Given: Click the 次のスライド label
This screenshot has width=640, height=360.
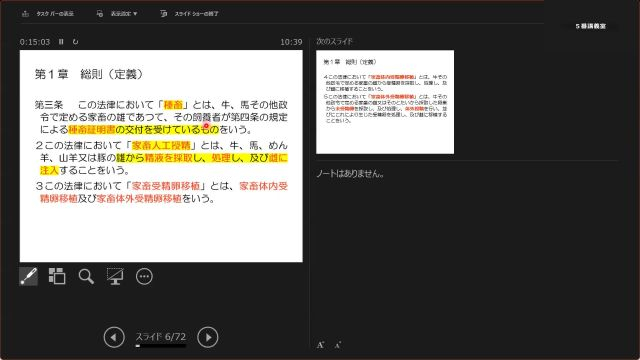Looking at the screenshot, I should pos(334,41).
